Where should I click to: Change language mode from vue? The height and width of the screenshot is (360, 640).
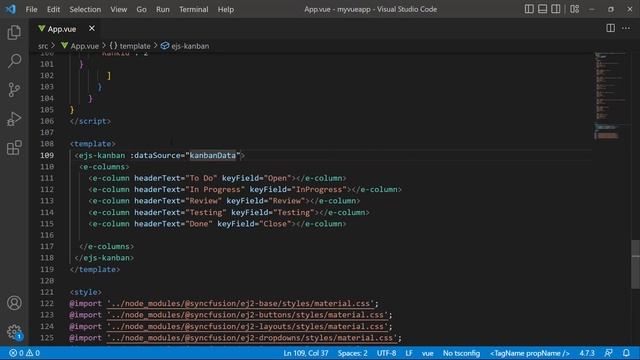(x=427, y=353)
